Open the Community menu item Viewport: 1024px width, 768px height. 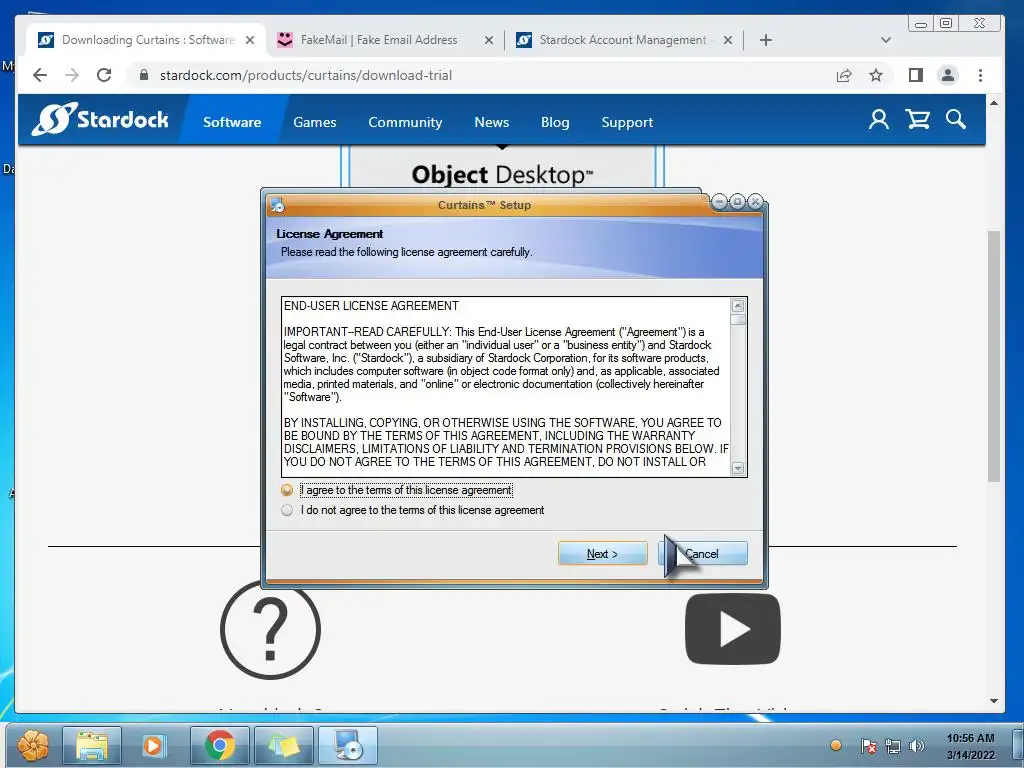pos(405,122)
